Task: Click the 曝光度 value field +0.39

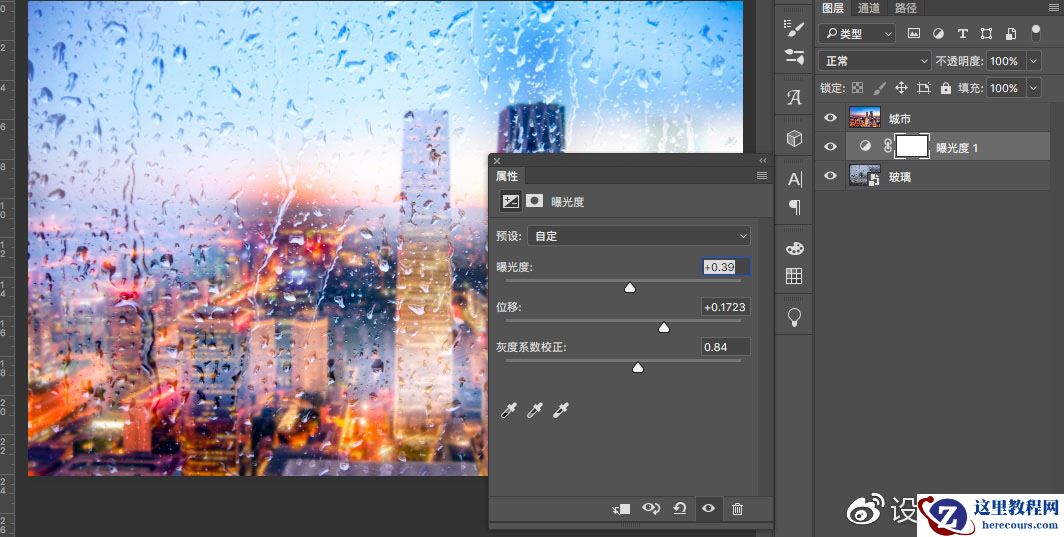Action: click(725, 267)
